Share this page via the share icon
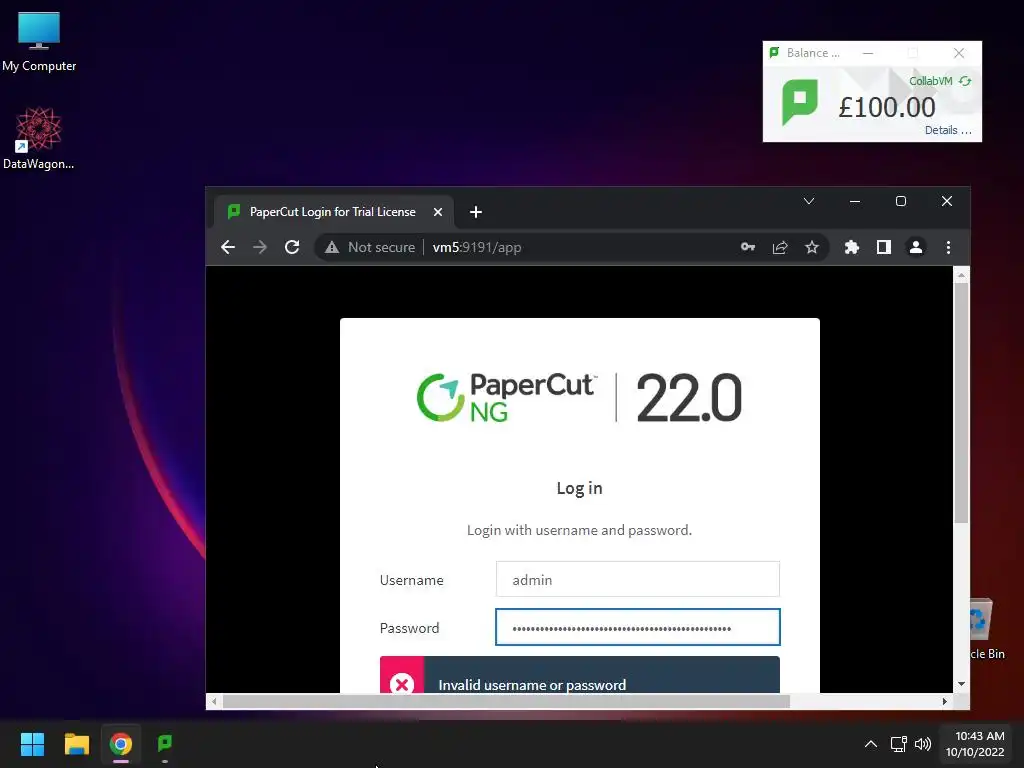Image resolution: width=1024 pixels, height=768 pixels. [780, 248]
